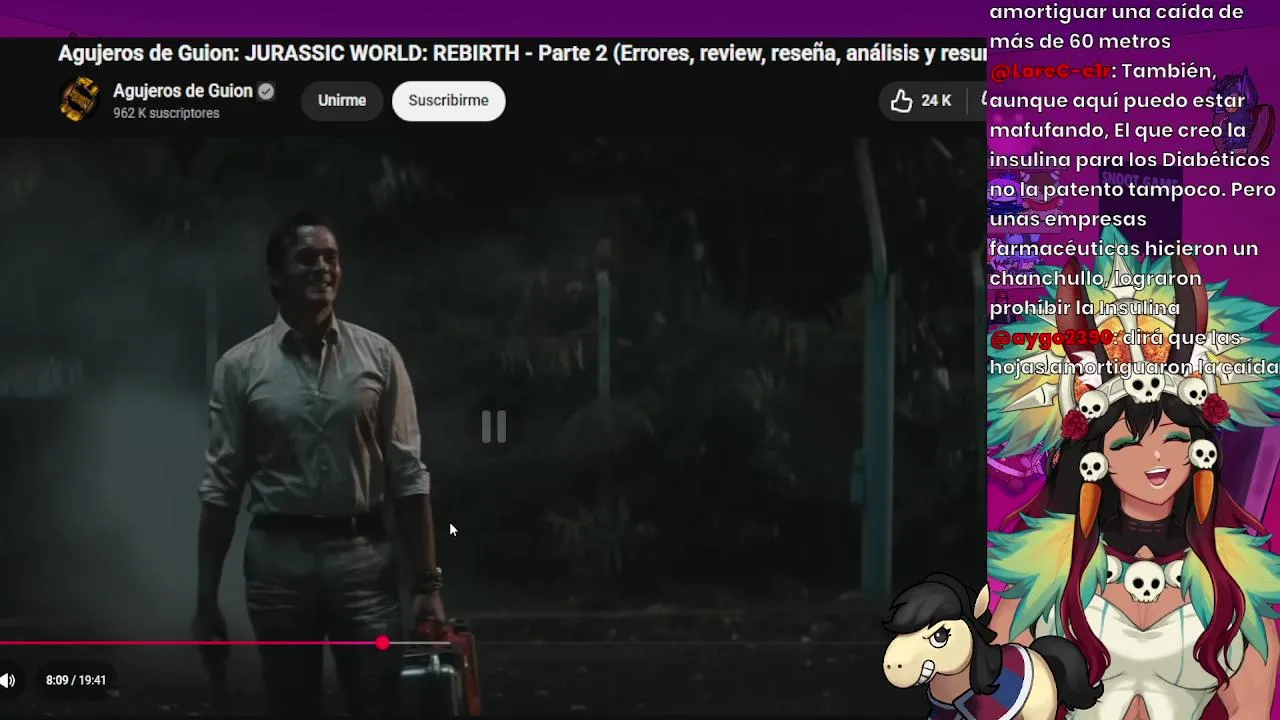Click the Agujeros de Guion channel name
This screenshot has height=720, width=1280.
tap(182, 91)
